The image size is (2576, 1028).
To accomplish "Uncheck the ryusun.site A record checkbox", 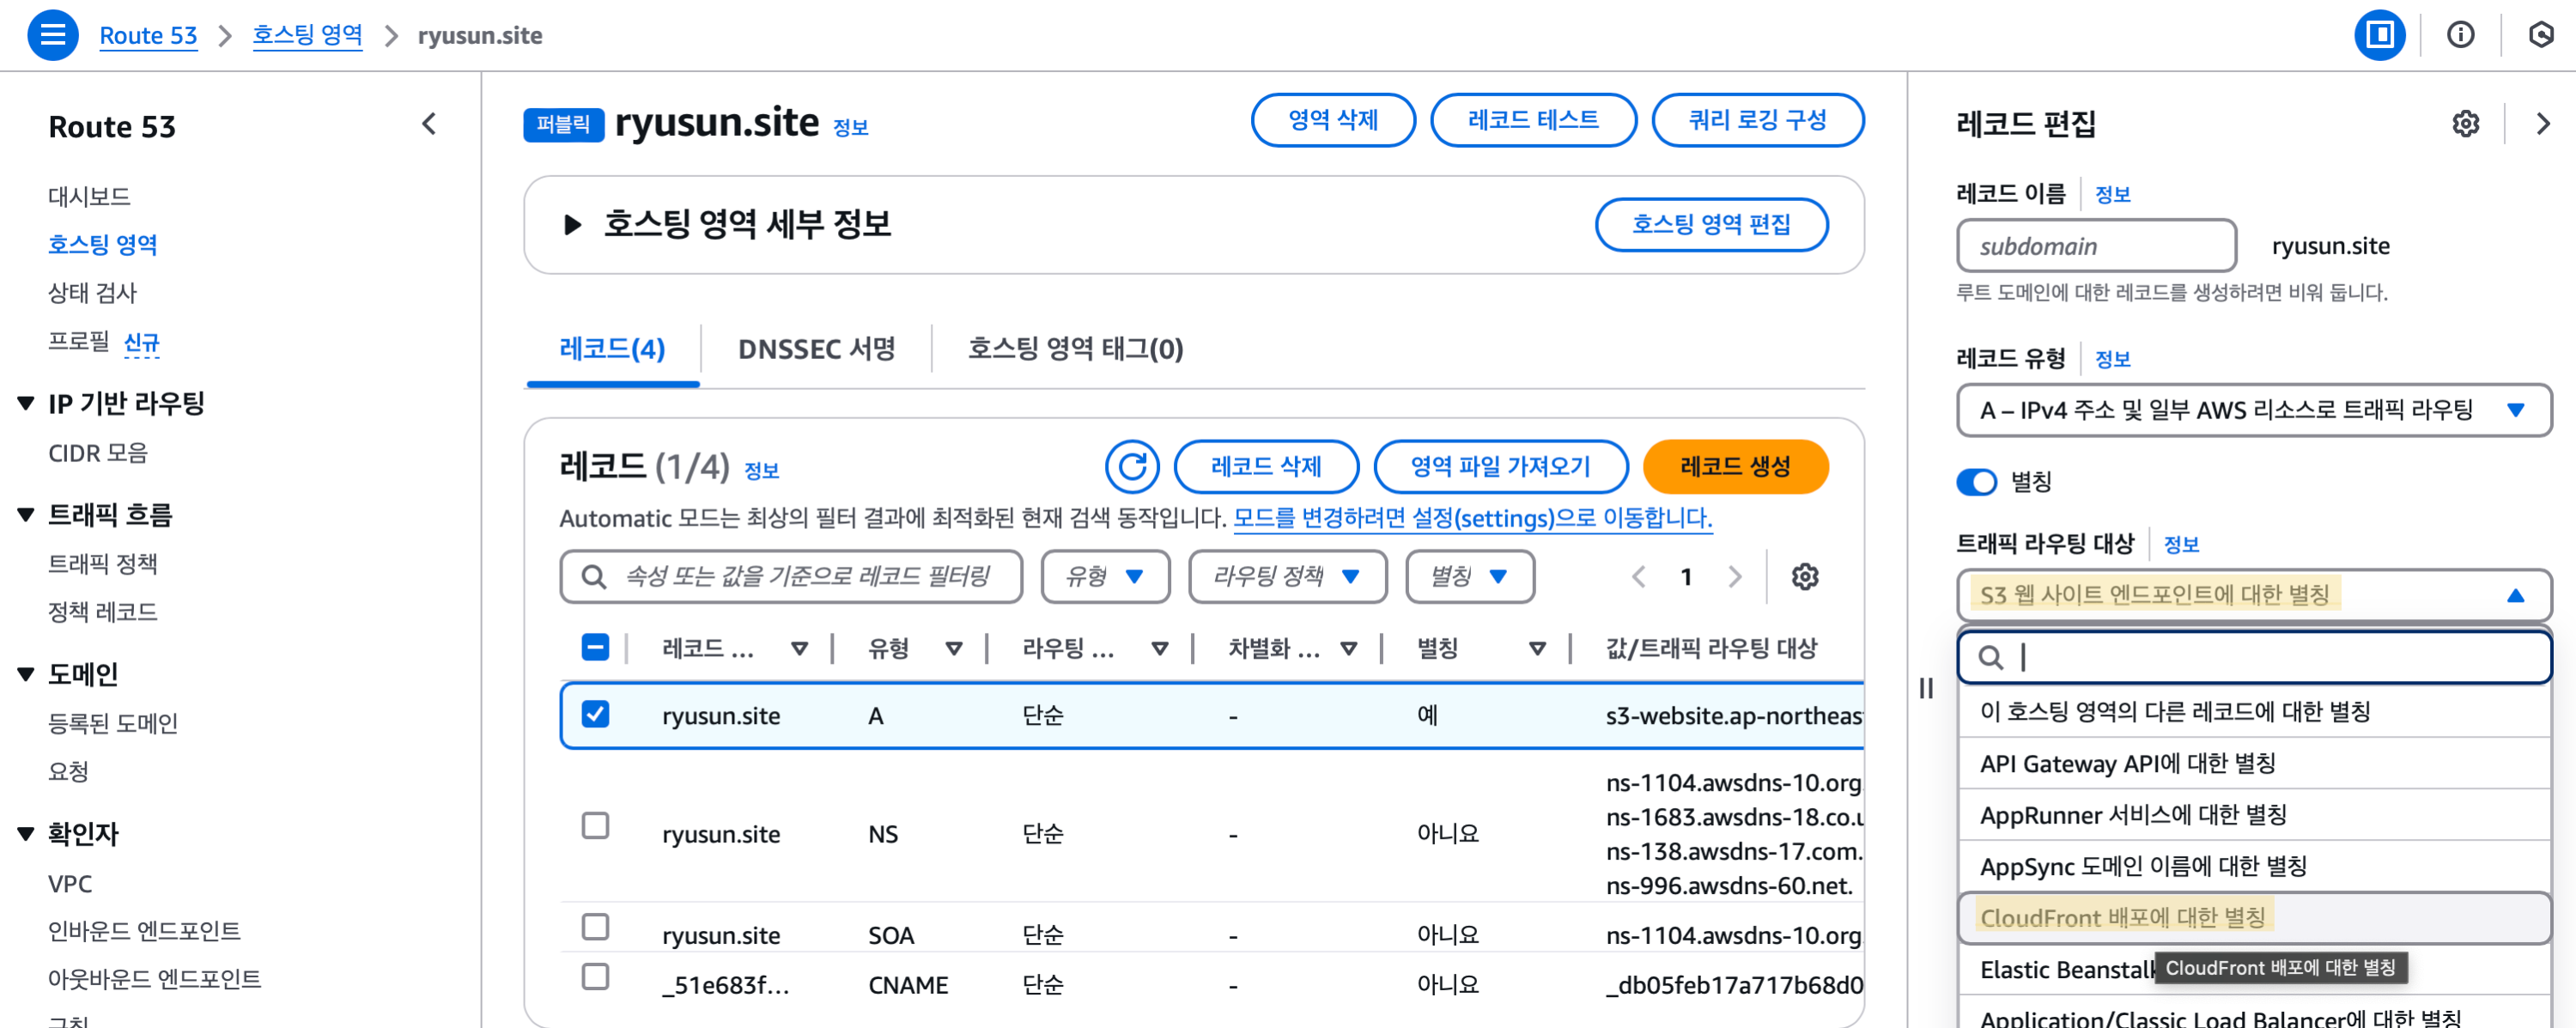I will tap(595, 714).
